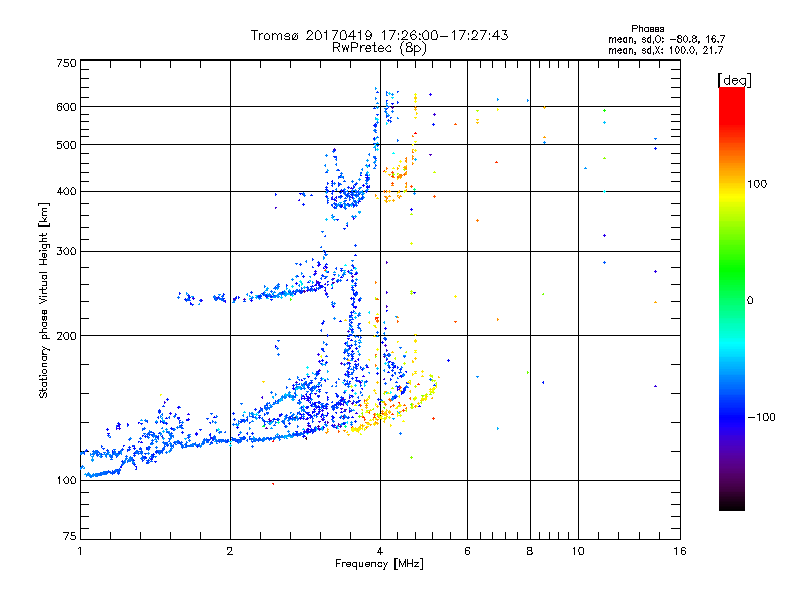Click the y-axis title 'Stationary phase Virtual Height [km]'
Viewport: 800px width, 600px height.
coord(44,300)
